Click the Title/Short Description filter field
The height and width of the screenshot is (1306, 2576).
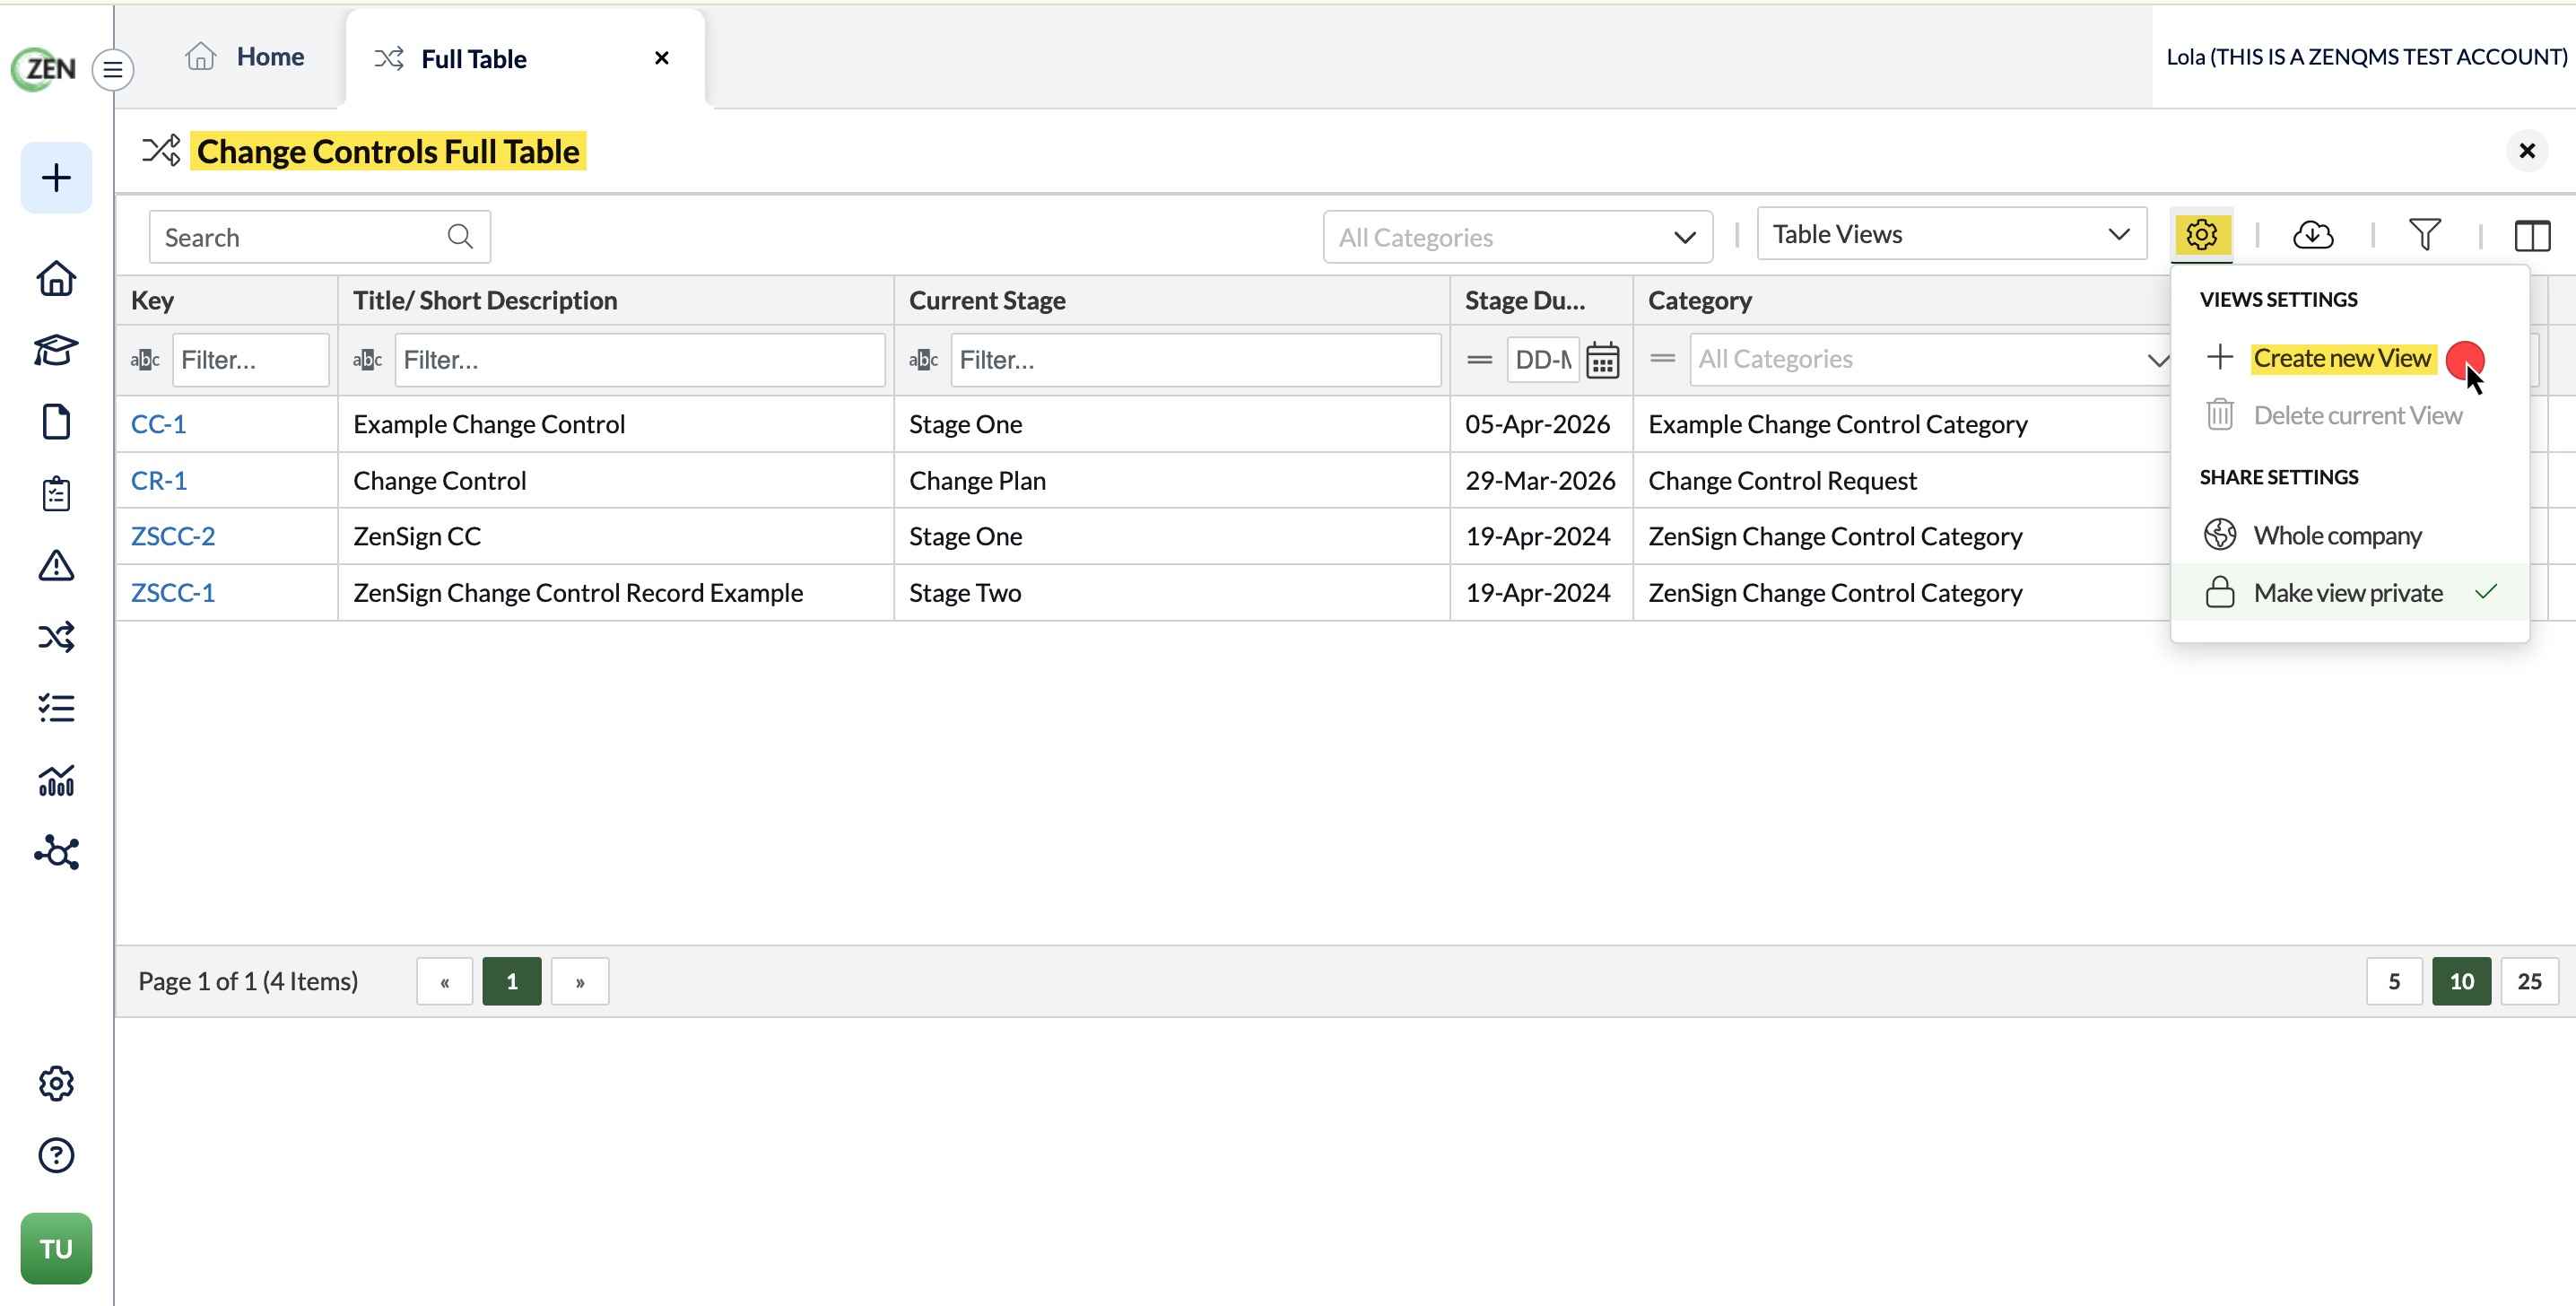[640, 360]
